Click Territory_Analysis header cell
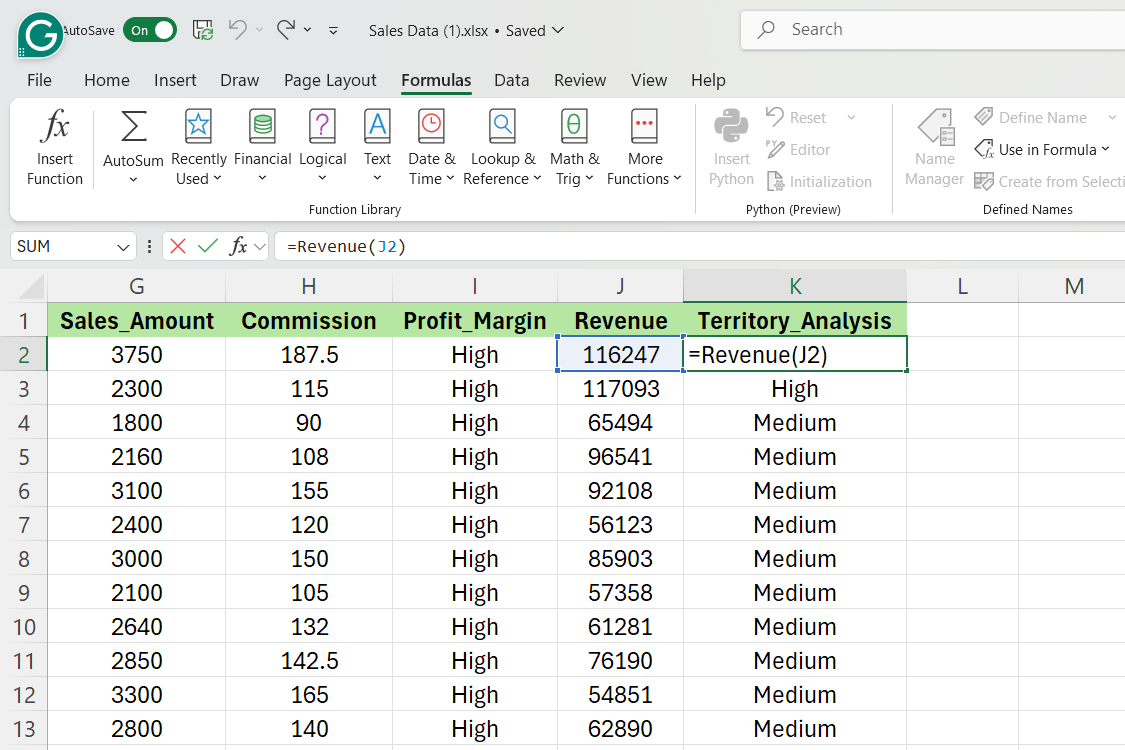This screenshot has height=750, width=1125. tap(795, 320)
